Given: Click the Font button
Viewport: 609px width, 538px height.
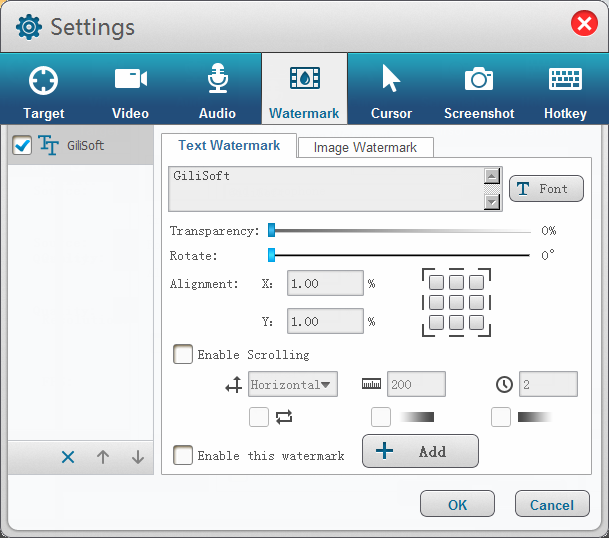Looking at the screenshot, I should 546,188.
